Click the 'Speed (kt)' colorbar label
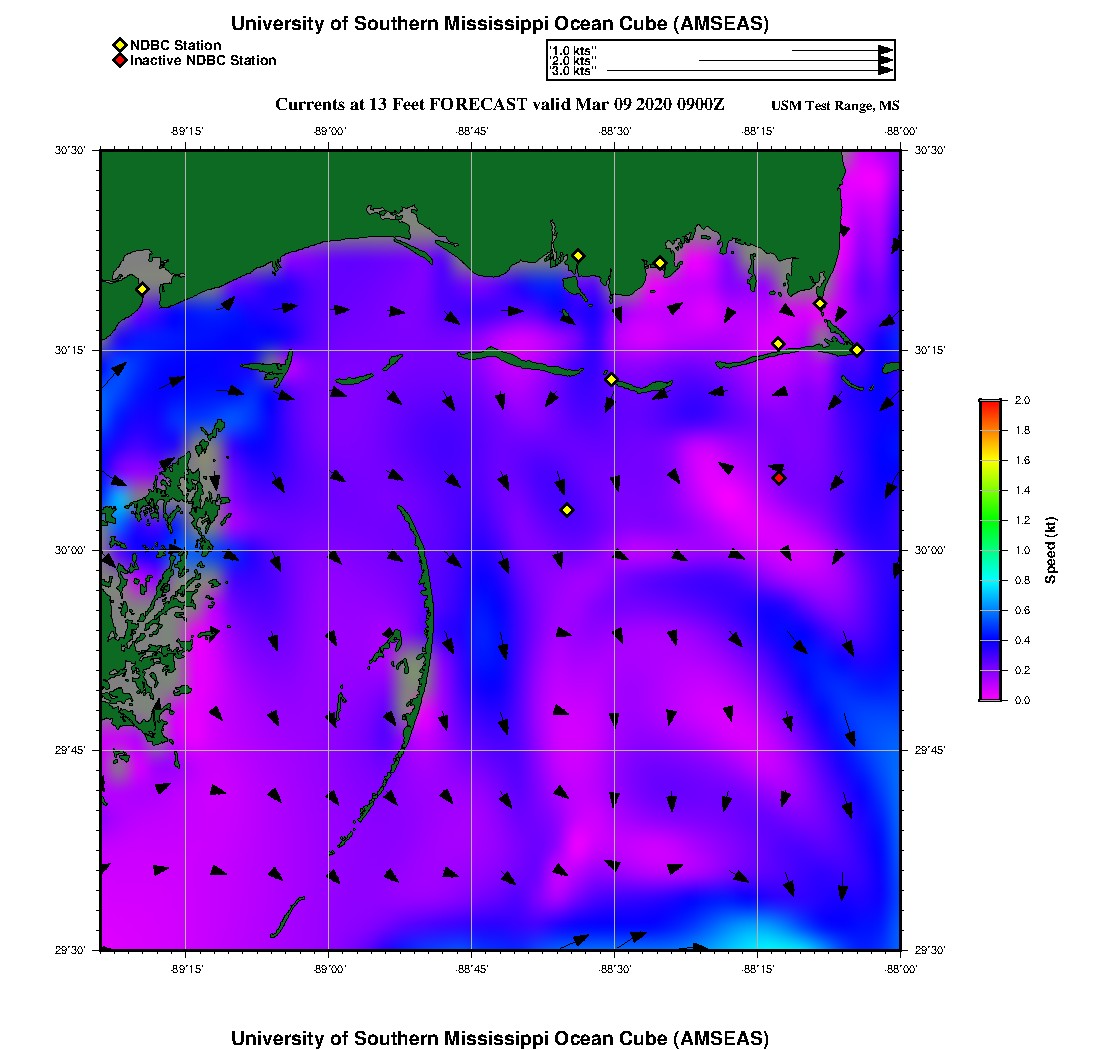This screenshot has width=1100, height=1050. click(x=1050, y=550)
